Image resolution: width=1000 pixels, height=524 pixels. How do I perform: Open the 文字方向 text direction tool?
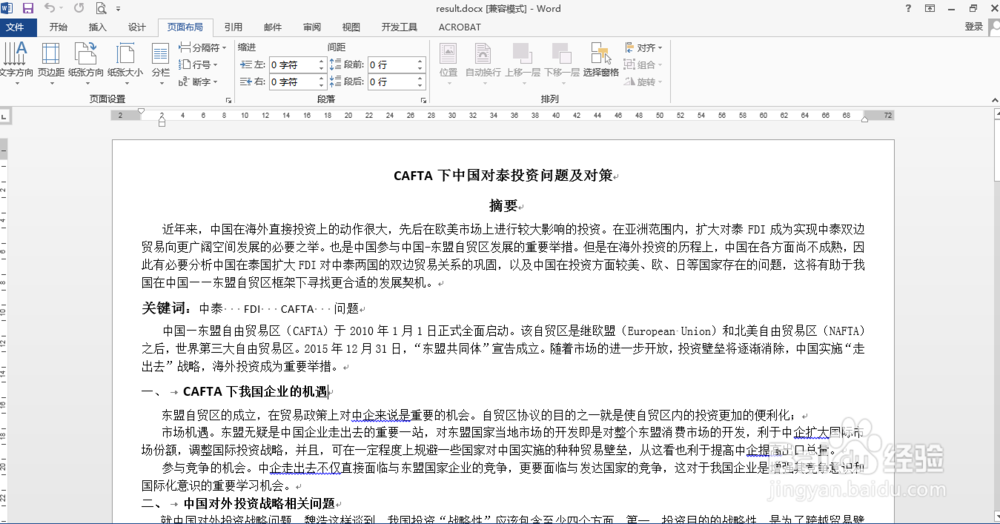pyautogui.click(x=15, y=62)
